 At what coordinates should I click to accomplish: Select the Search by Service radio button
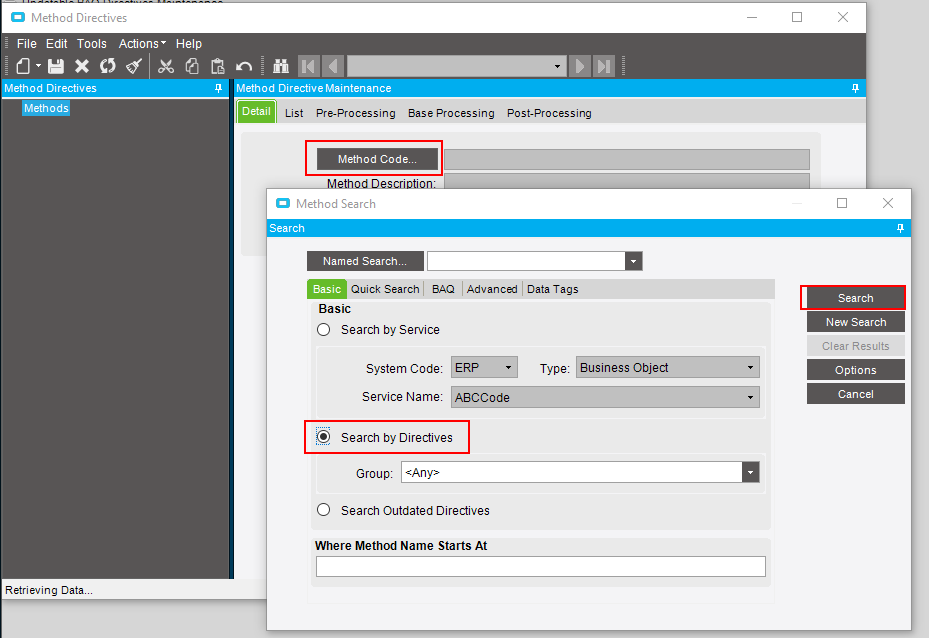[323, 329]
